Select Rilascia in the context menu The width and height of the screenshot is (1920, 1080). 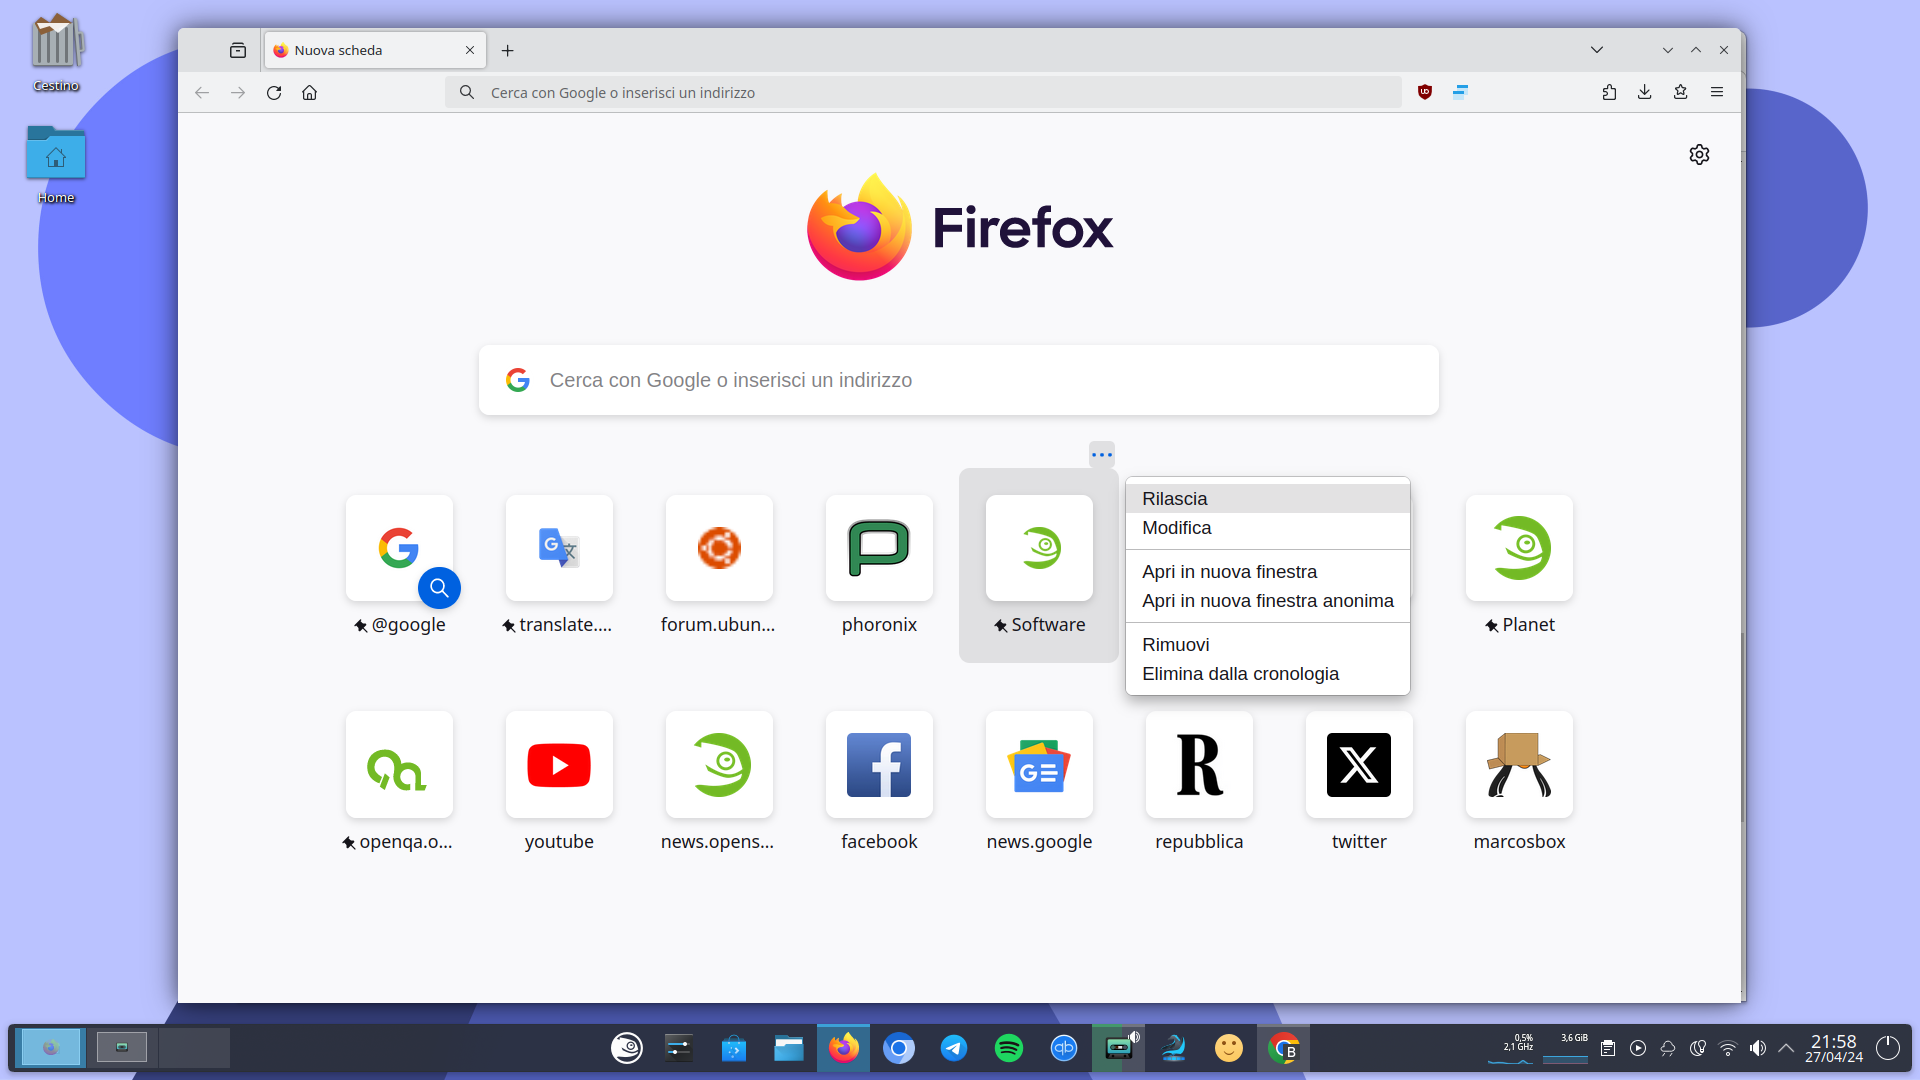coord(1175,499)
